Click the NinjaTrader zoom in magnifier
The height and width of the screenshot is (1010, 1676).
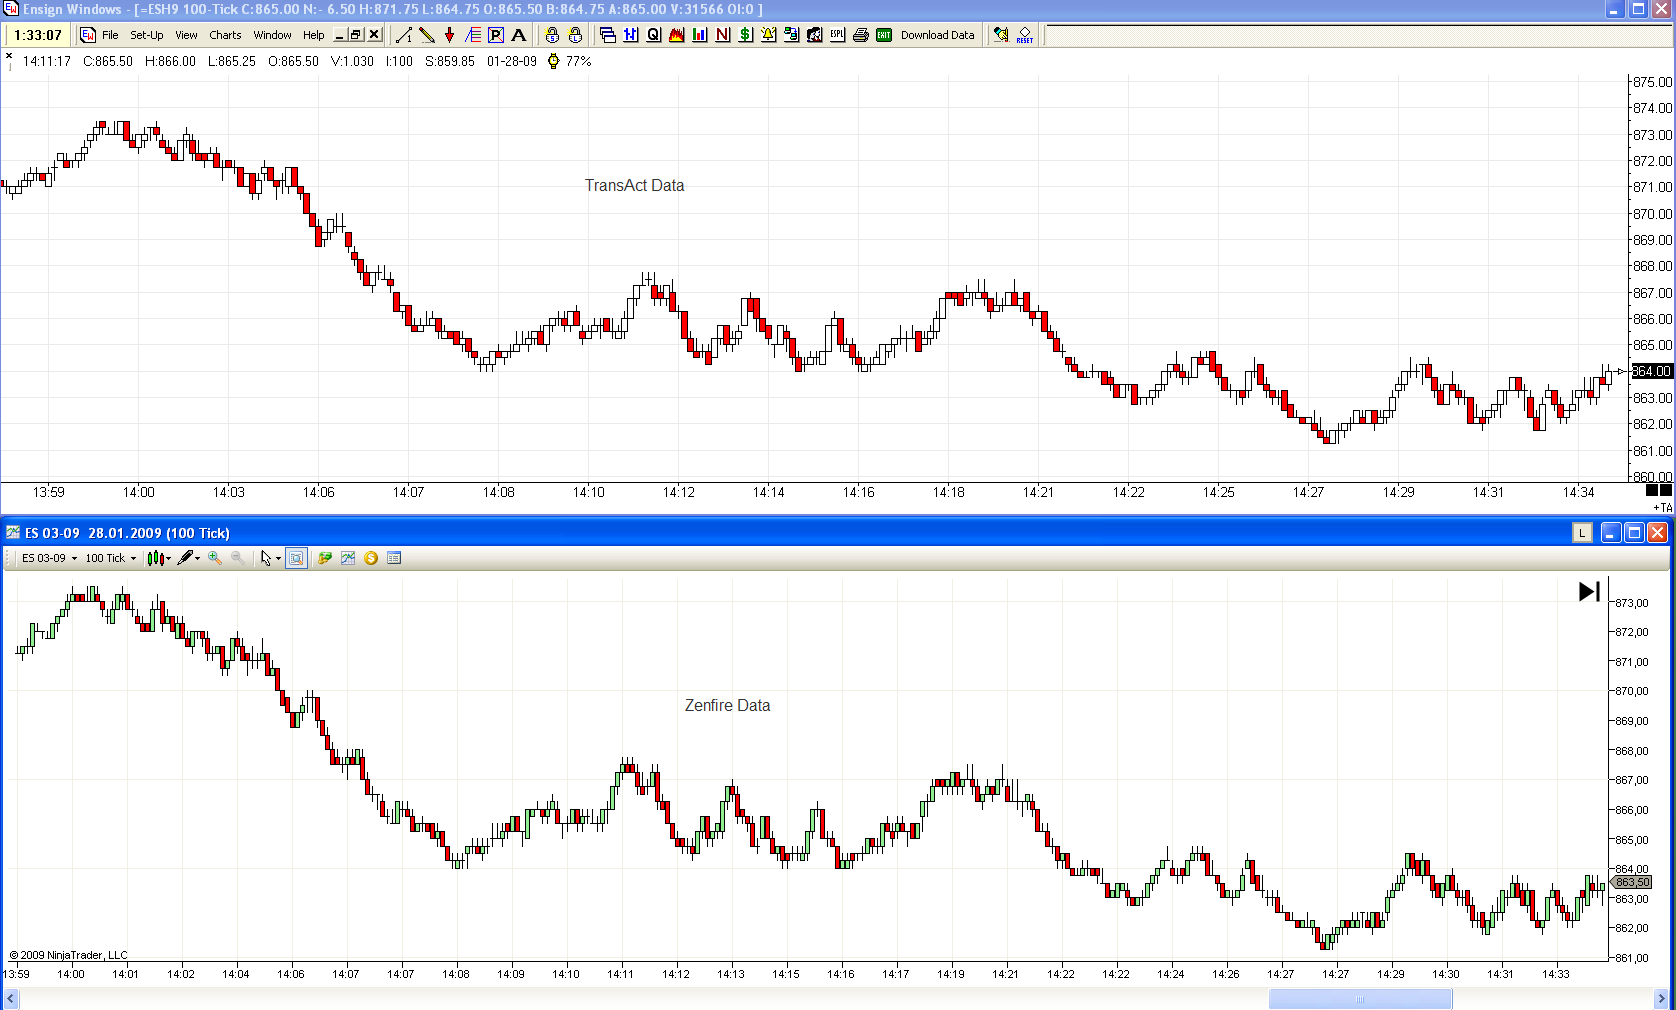(215, 558)
